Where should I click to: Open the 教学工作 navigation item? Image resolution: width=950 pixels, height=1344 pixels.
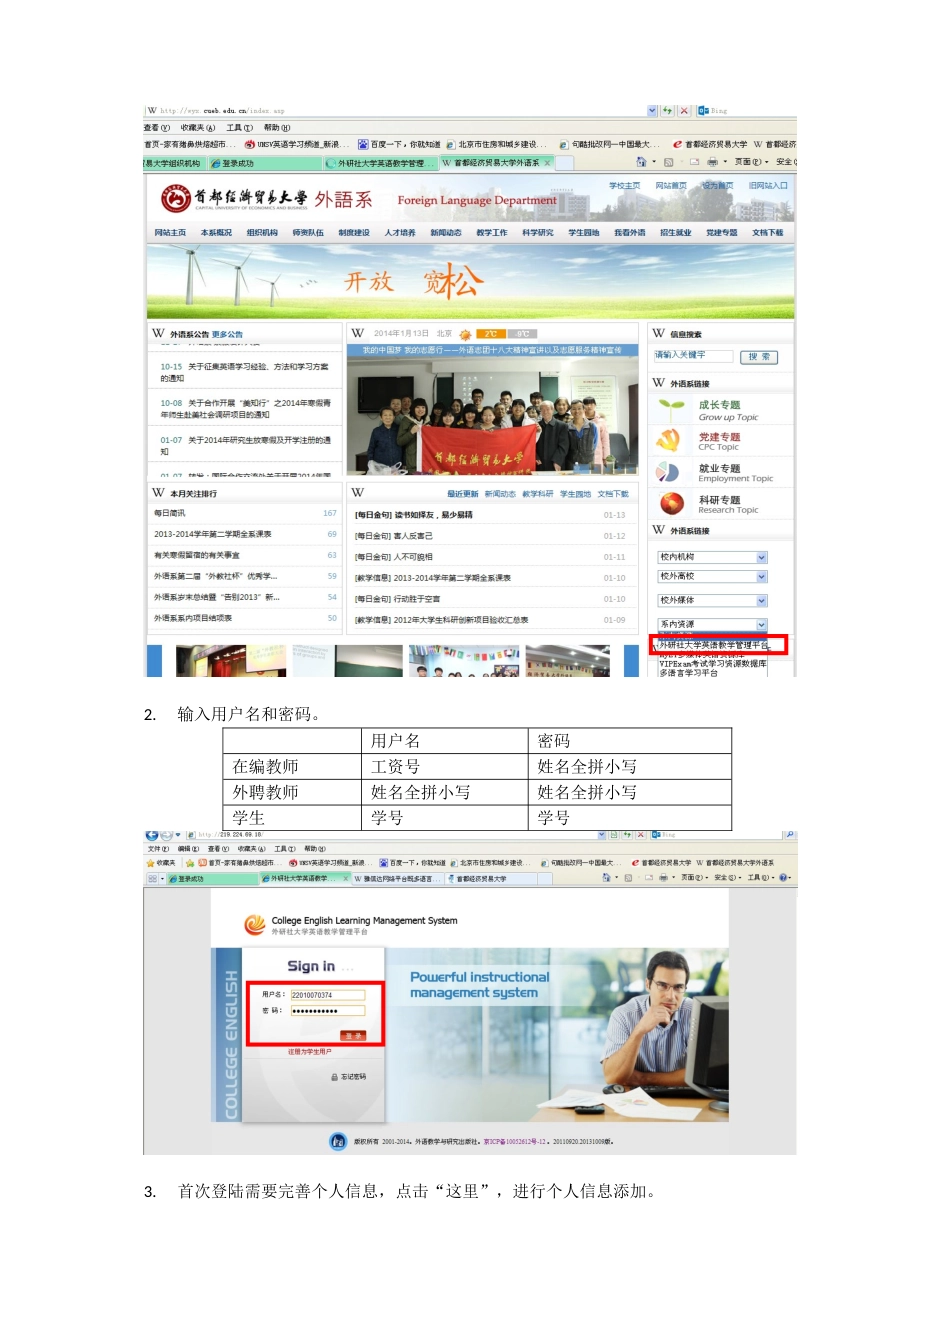pyautogui.click(x=492, y=233)
